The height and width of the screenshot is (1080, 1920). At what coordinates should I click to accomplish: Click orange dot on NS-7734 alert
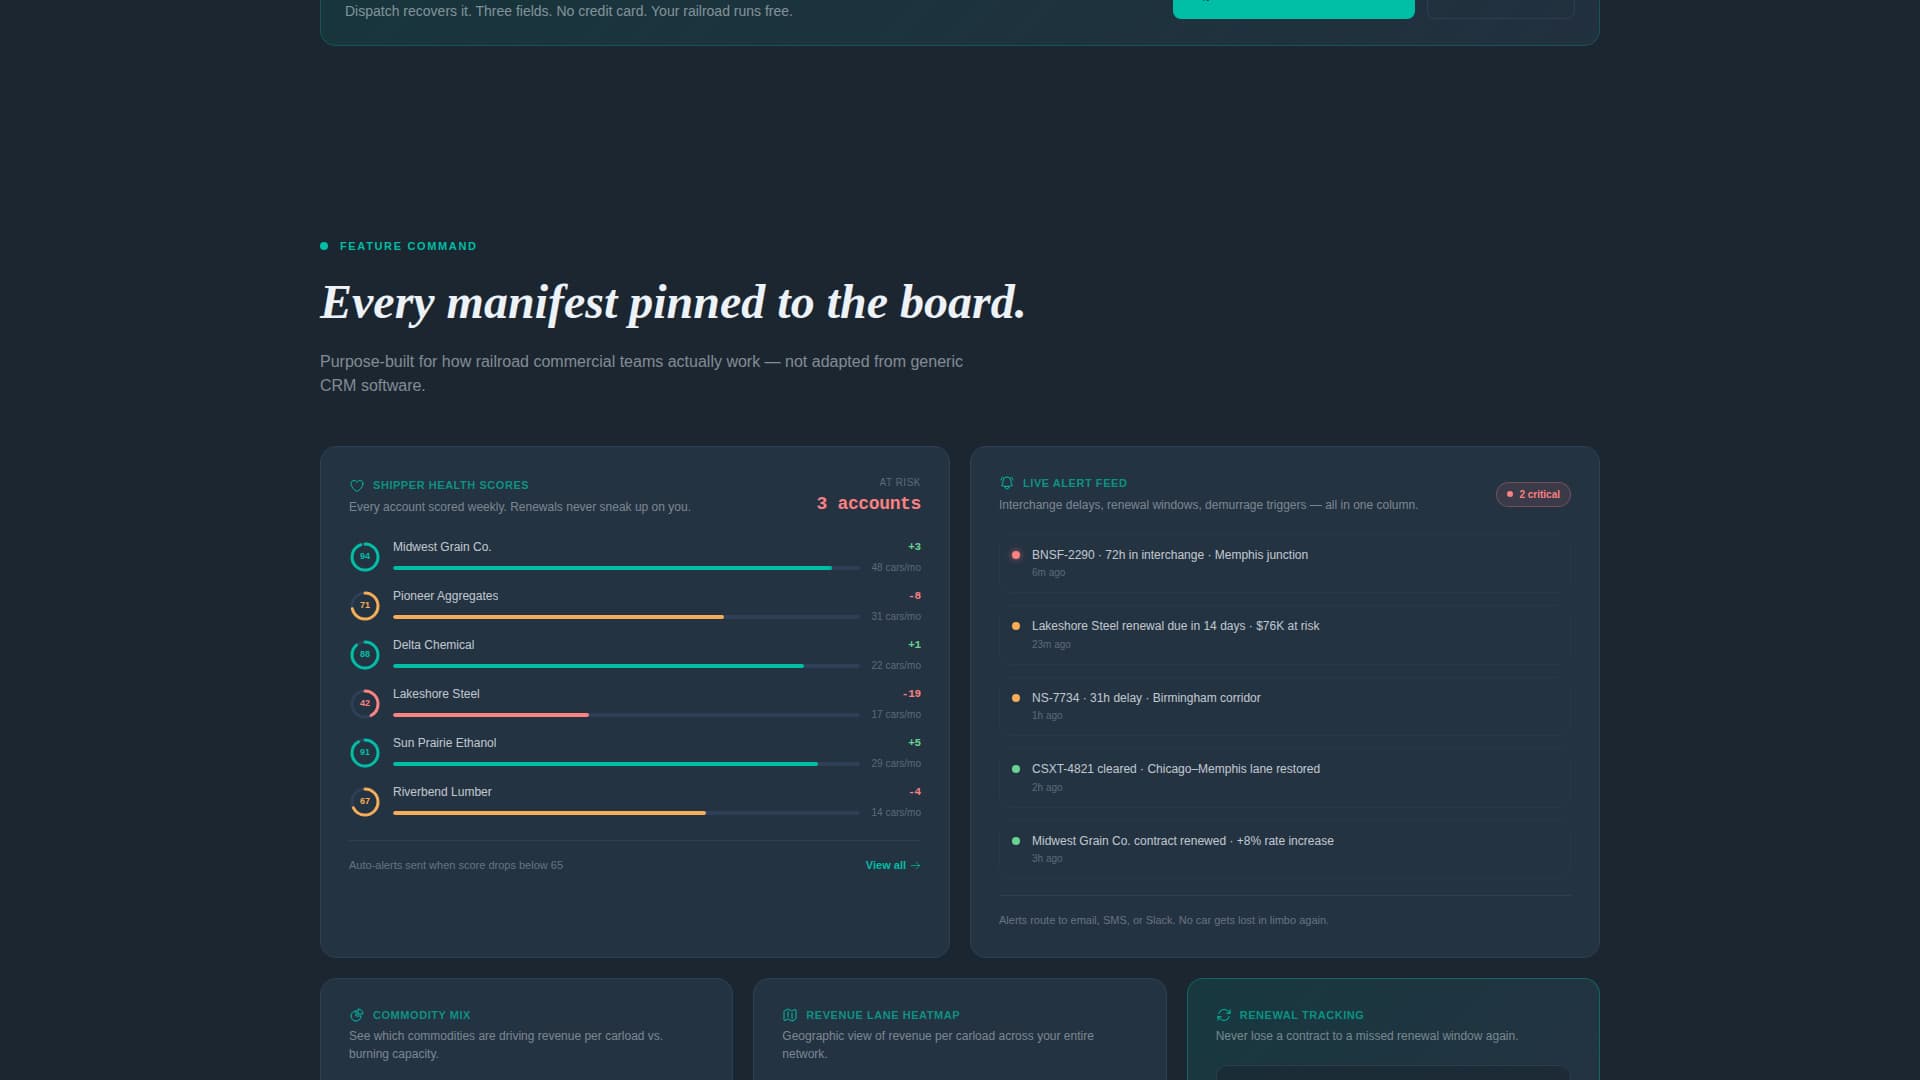point(1016,698)
